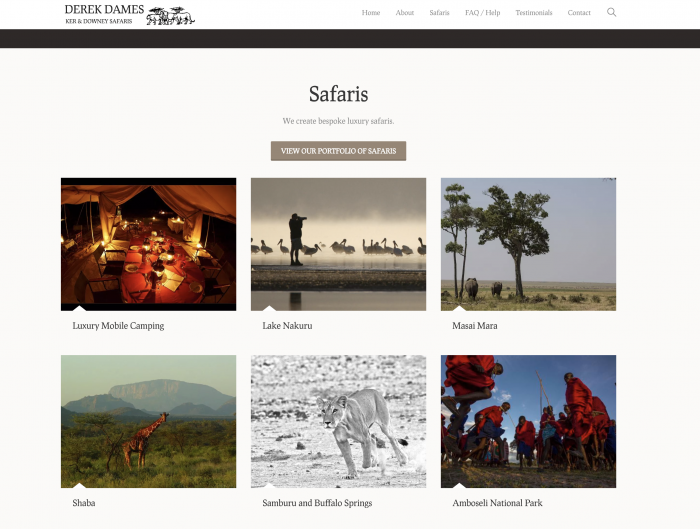Open the Contact page link
Viewport: 700px width, 529px height.
[x=579, y=12]
